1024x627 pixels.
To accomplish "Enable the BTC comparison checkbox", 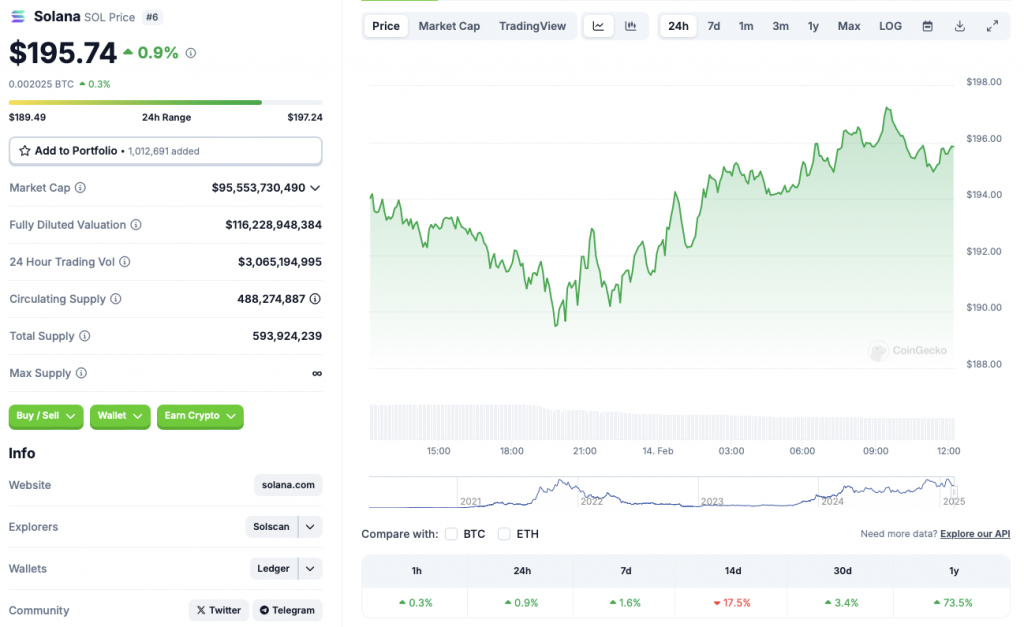I will pyautogui.click(x=451, y=534).
